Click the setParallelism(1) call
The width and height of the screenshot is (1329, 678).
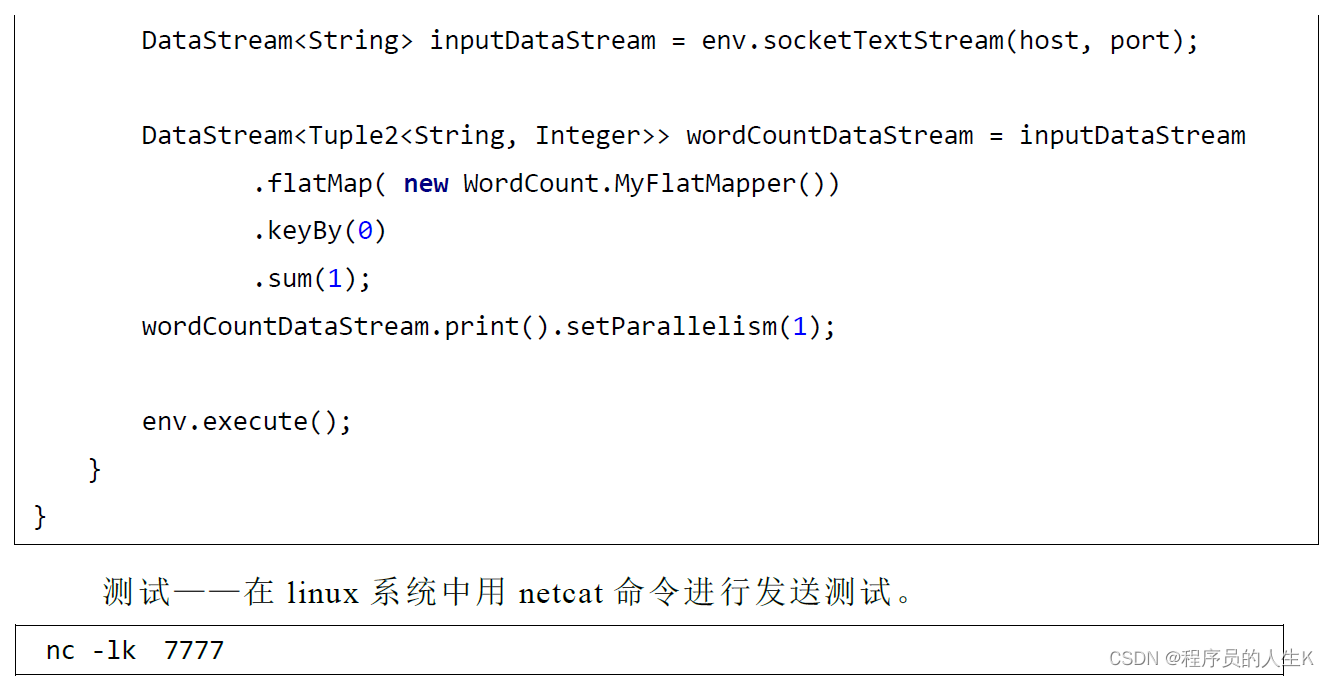click(700, 327)
